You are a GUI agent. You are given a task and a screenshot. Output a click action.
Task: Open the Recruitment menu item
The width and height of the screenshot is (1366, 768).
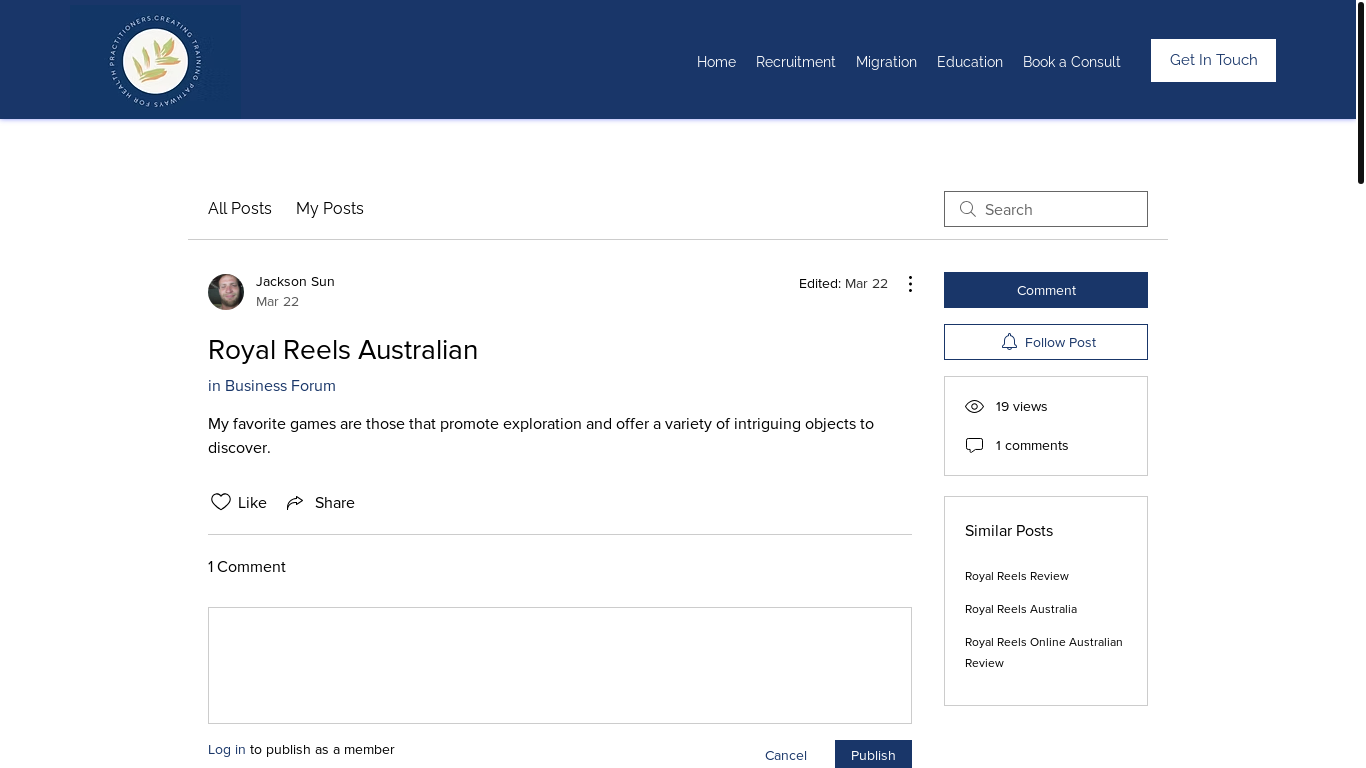click(795, 62)
